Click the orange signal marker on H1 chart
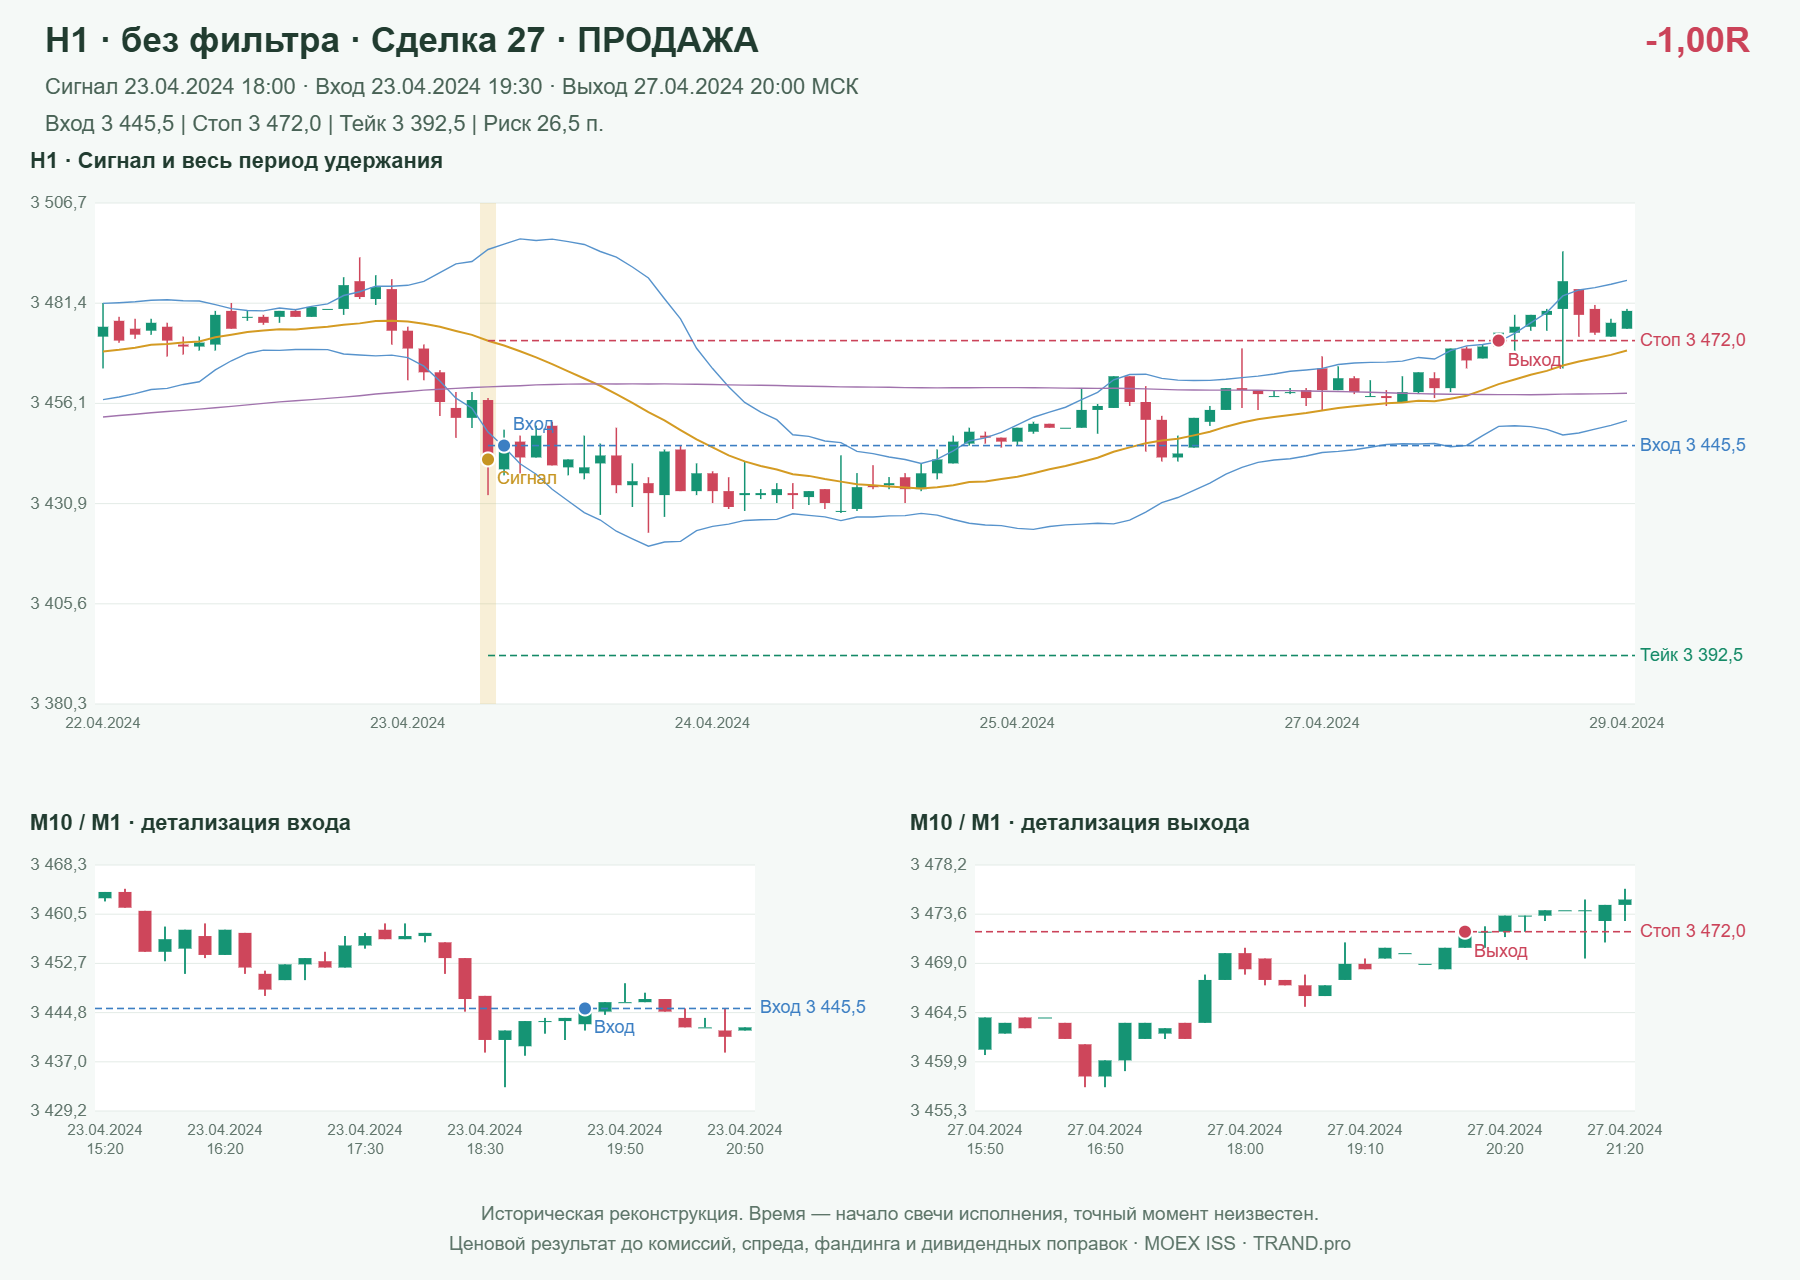 [488, 460]
